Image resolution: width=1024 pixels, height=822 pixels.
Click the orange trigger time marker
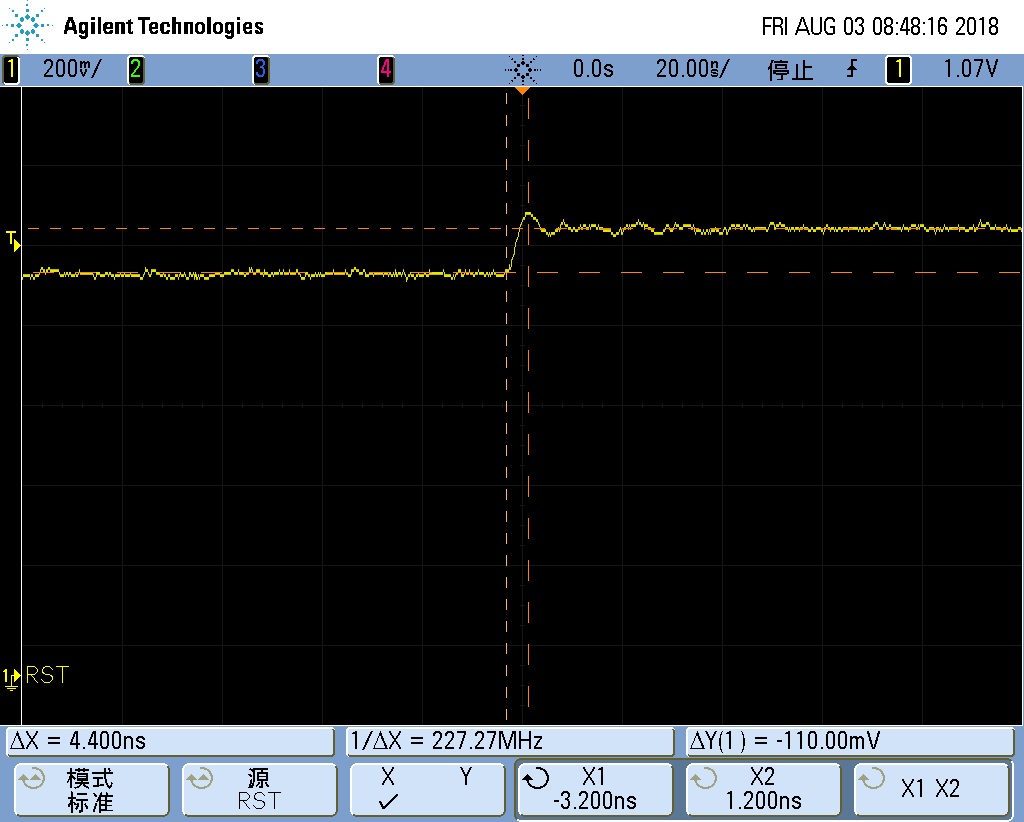pyautogui.click(x=522, y=90)
